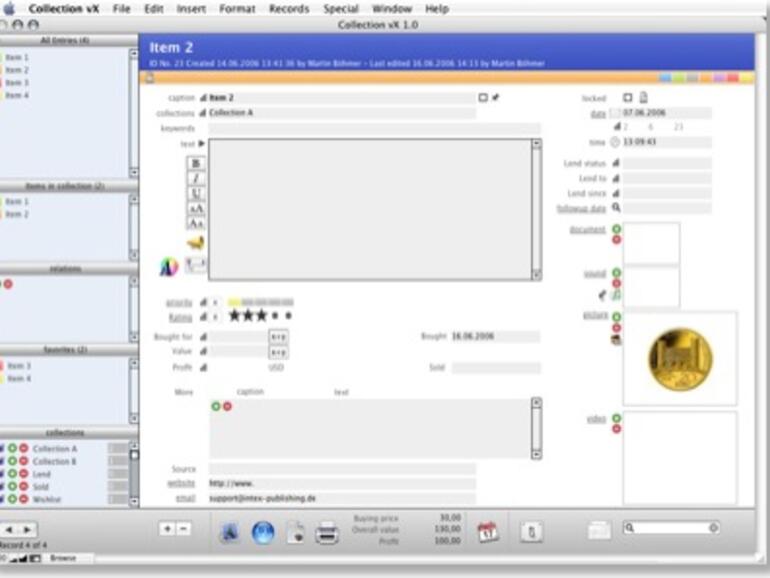Viewport: 770px width, 578px height.
Task: Go to next record with right arrow
Action: click(27, 529)
